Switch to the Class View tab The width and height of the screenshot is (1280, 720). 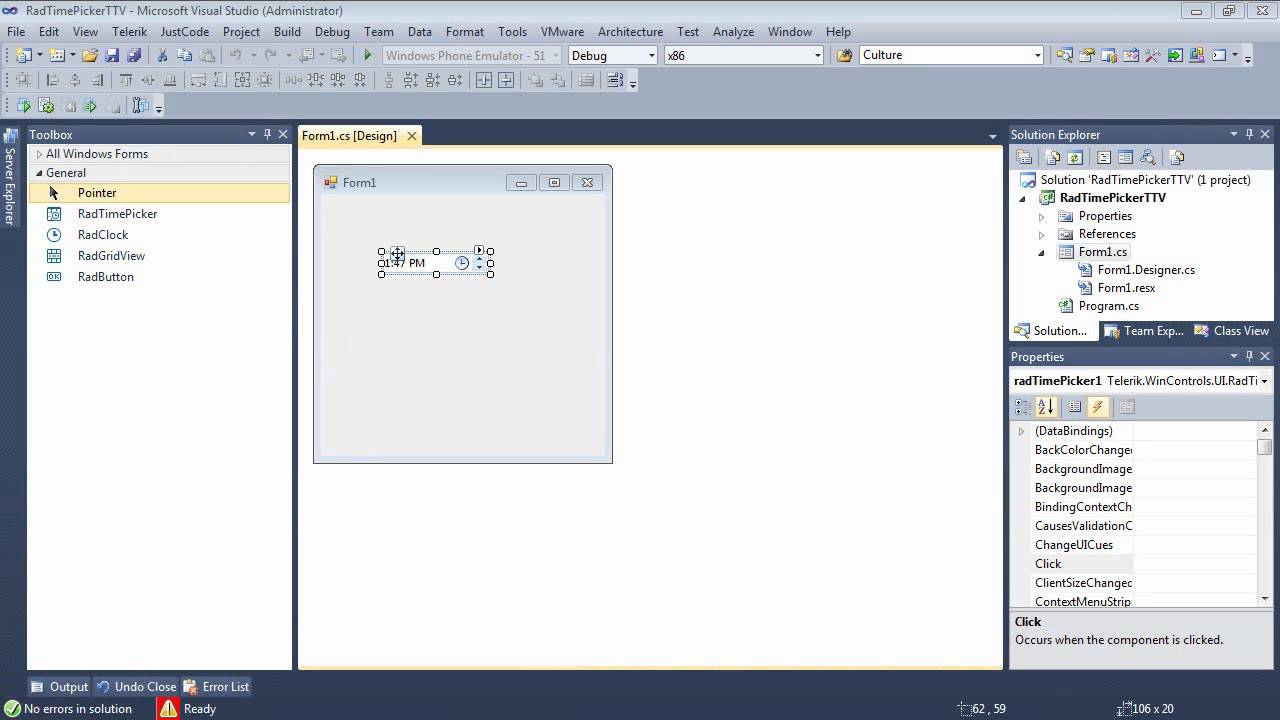pyautogui.click(x=1232, y=331)
